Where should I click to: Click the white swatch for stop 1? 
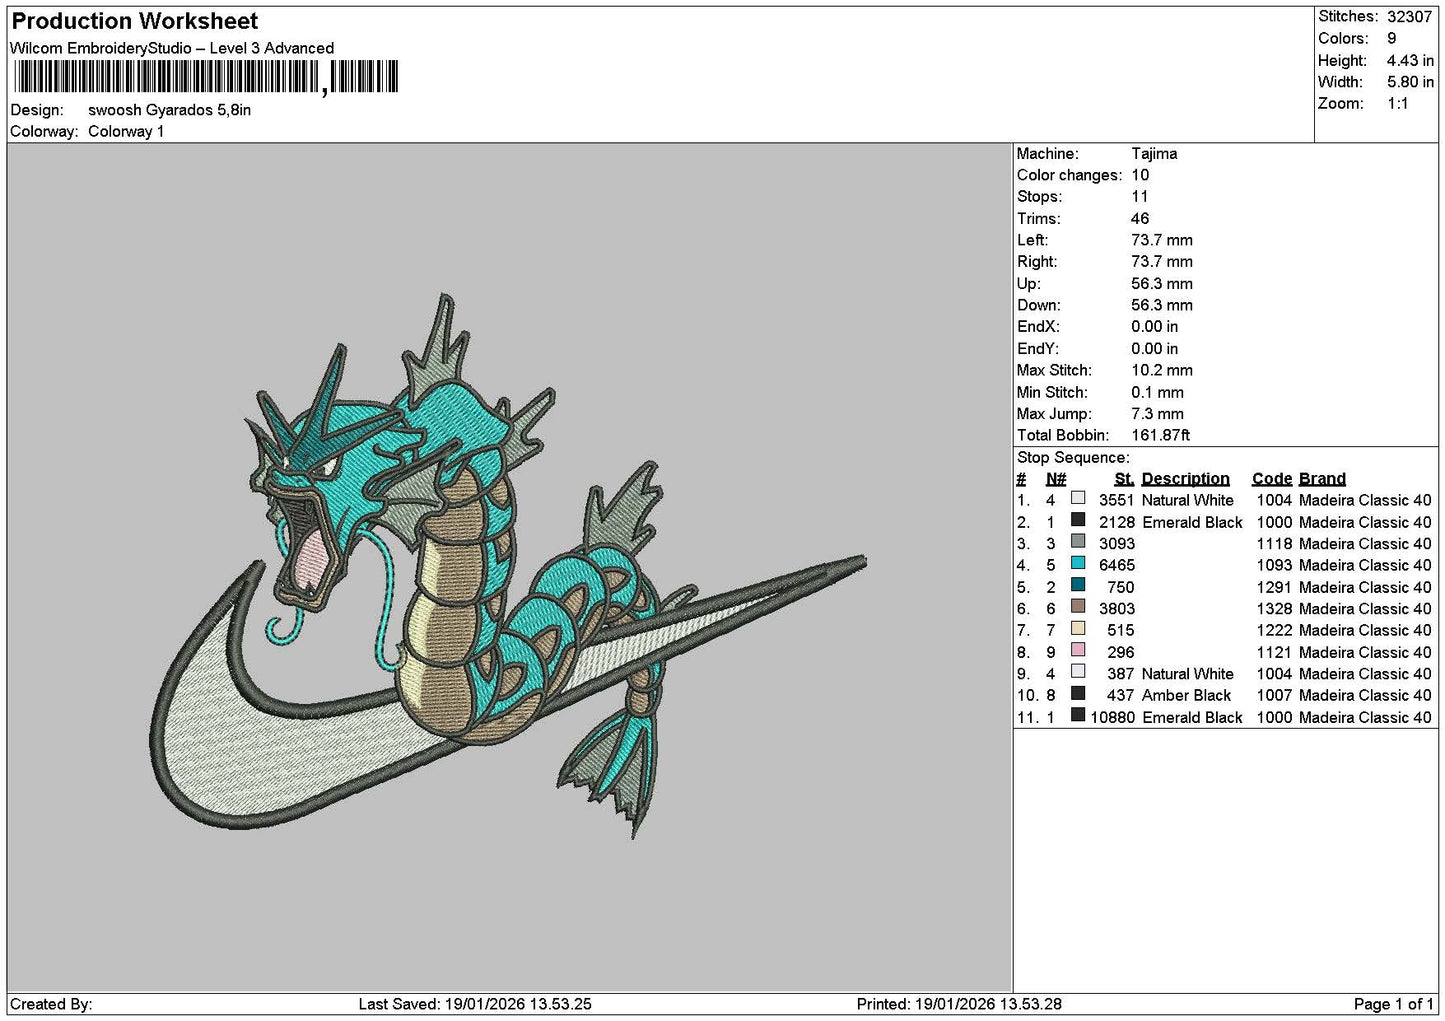click(1078, 498)
